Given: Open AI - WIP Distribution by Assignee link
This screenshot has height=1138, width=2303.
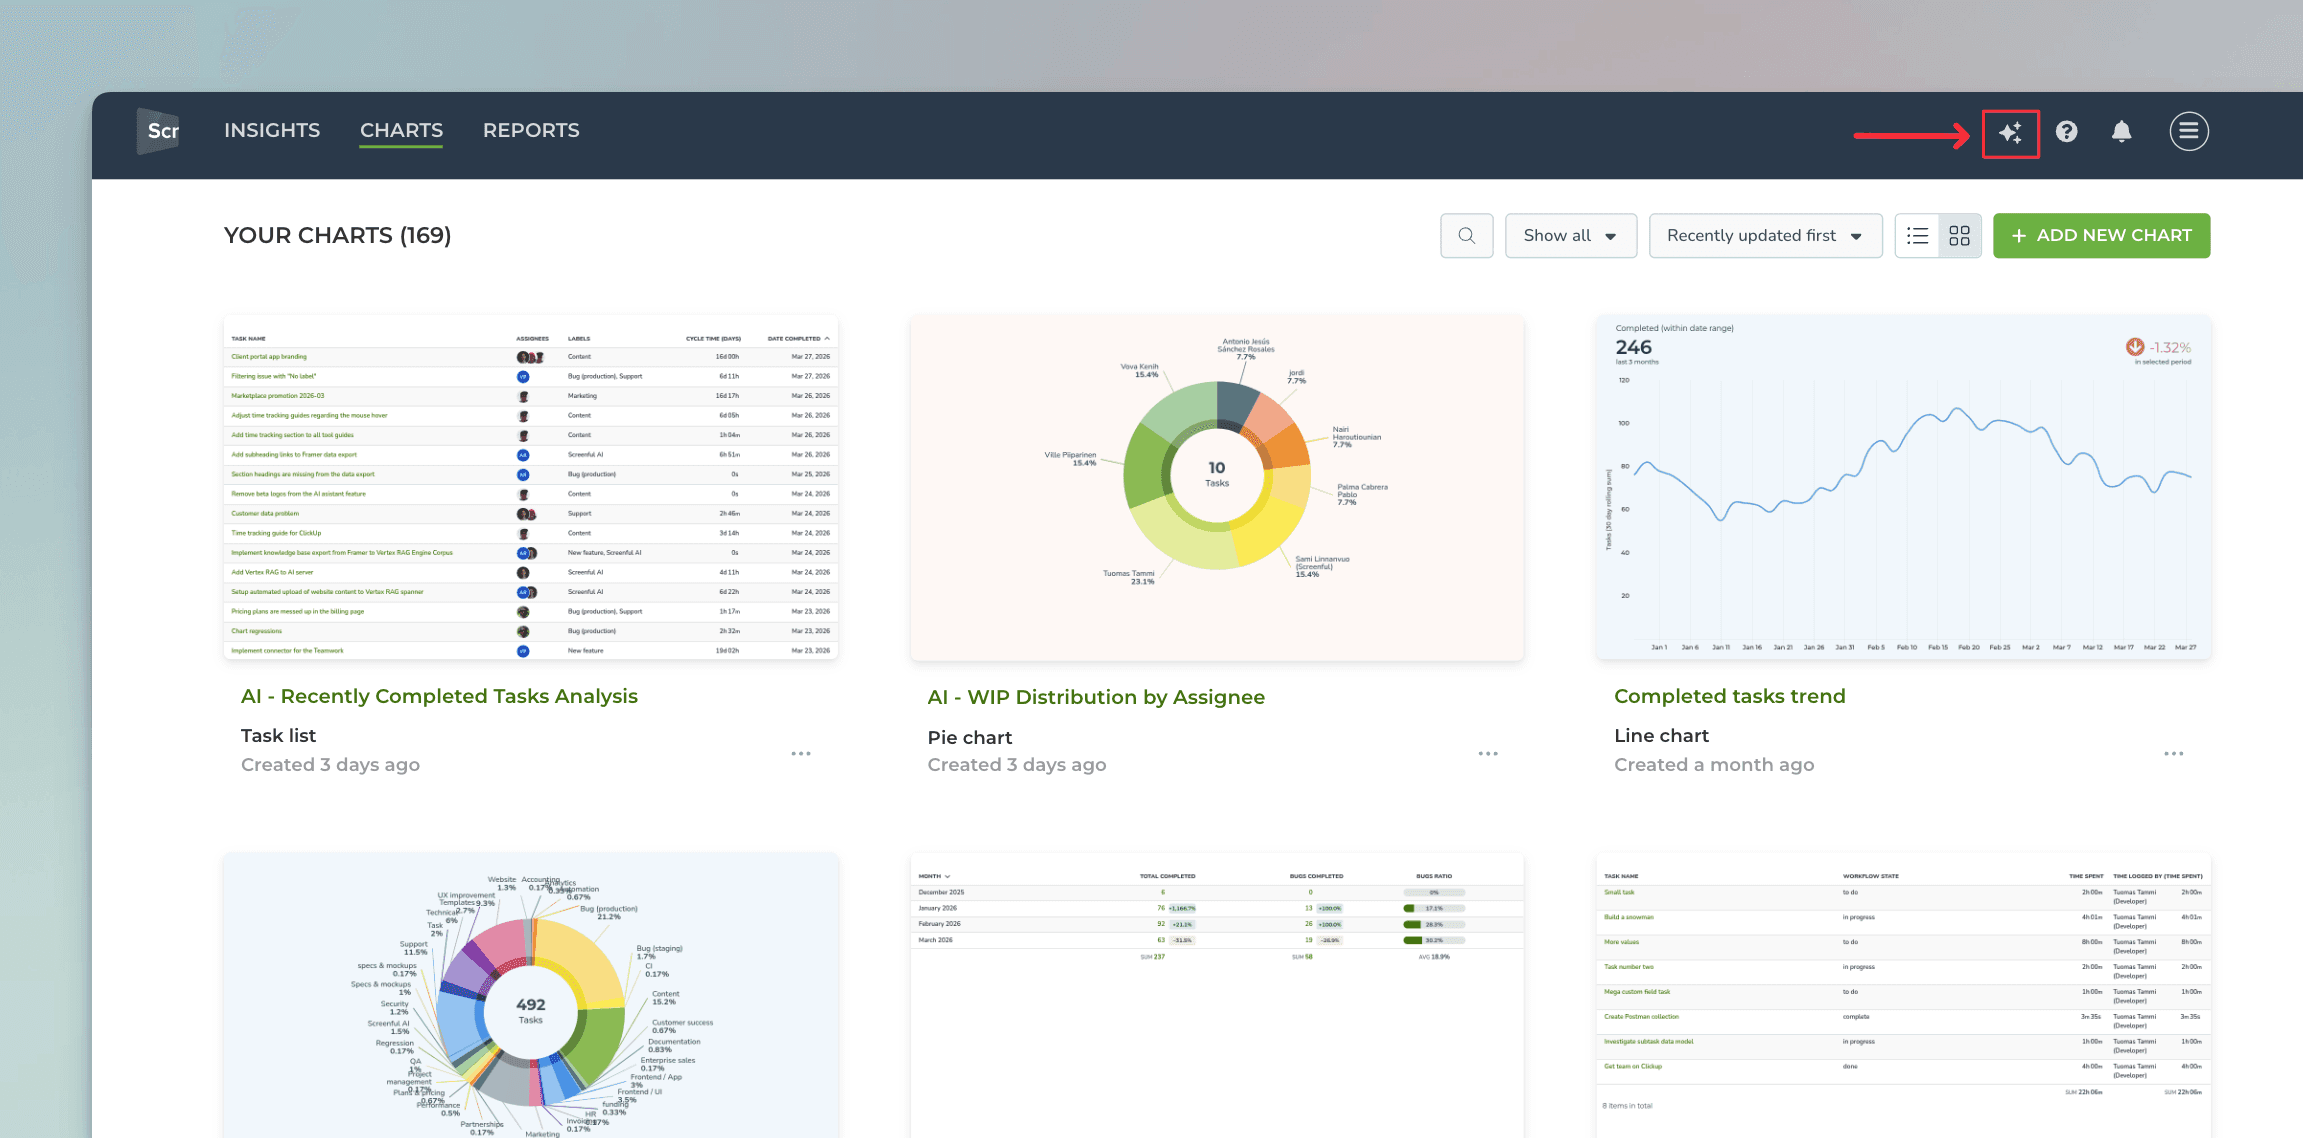Looking at the screenshot, I should 1095,697.
